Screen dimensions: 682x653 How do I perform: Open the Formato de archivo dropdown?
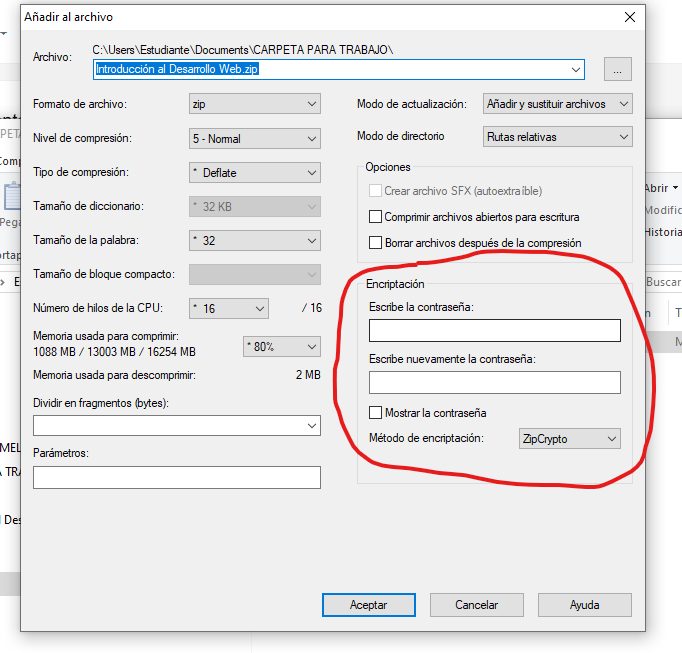(255, 104)
